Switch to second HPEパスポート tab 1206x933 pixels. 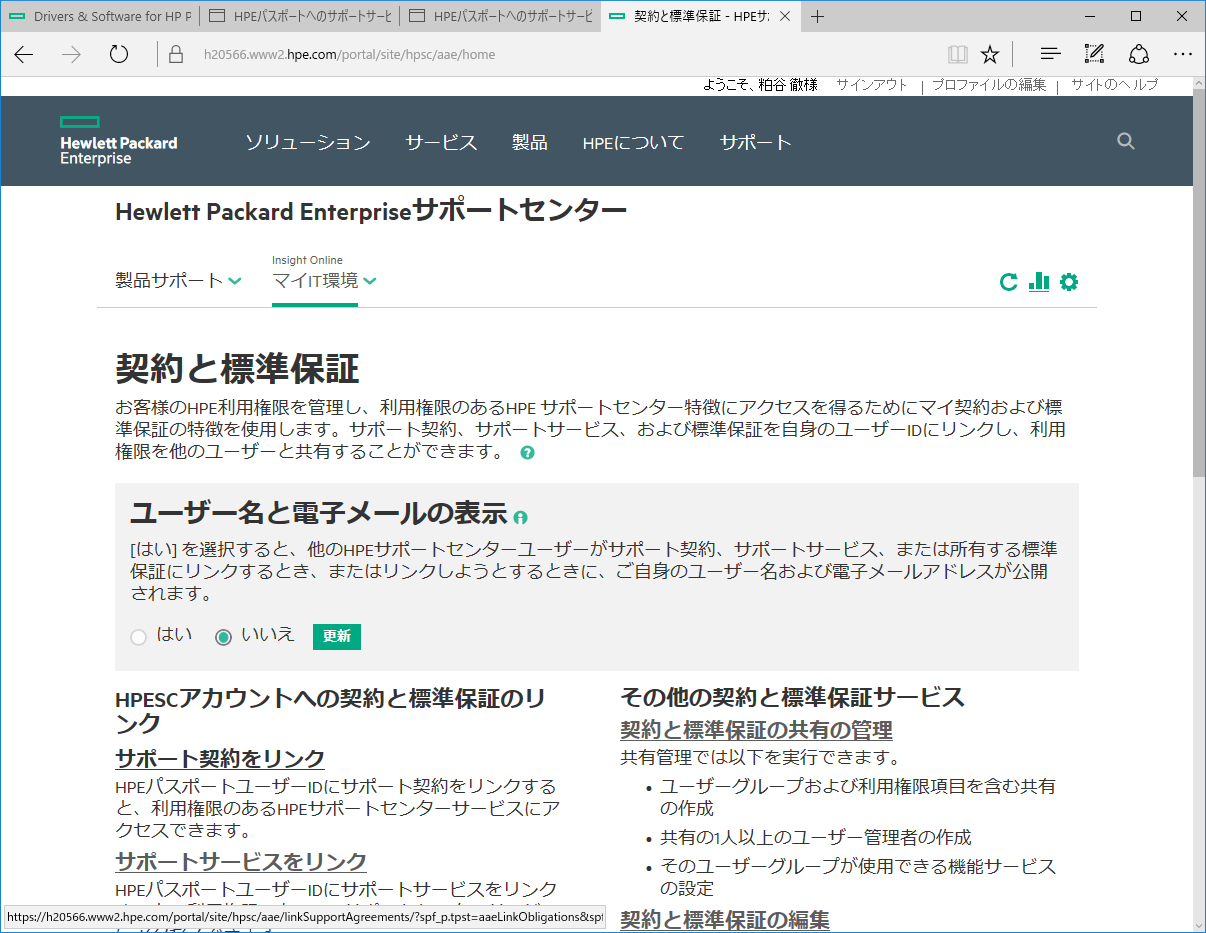point(300,16)
